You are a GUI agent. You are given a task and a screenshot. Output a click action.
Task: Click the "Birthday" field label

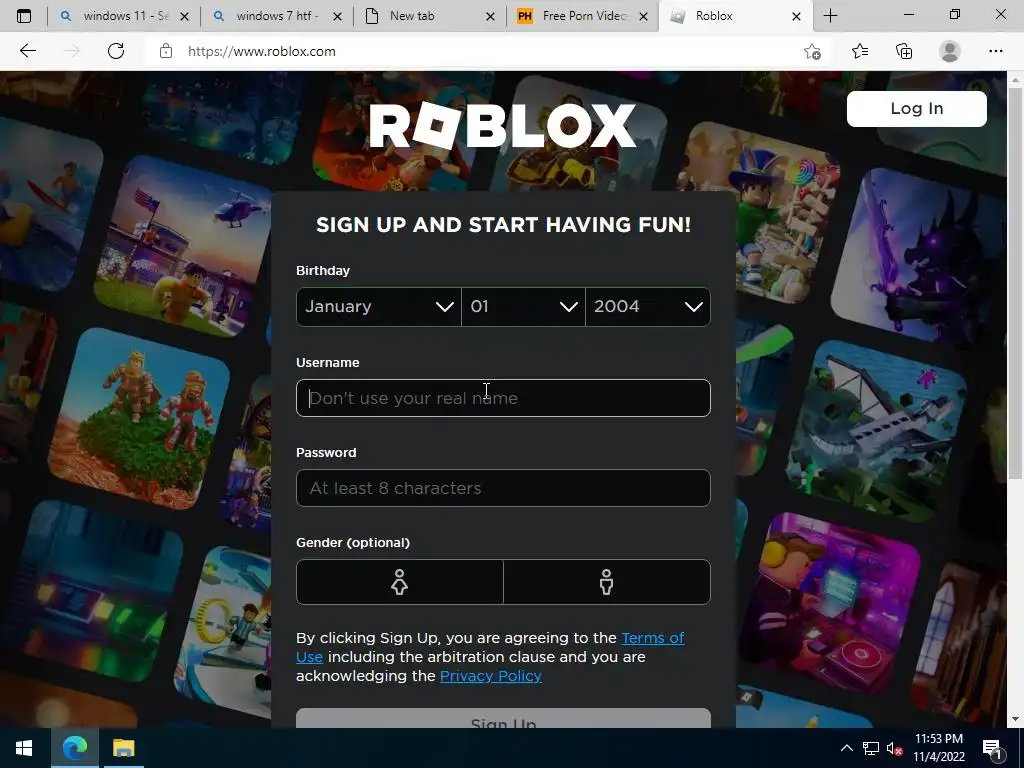pos(323,270)
